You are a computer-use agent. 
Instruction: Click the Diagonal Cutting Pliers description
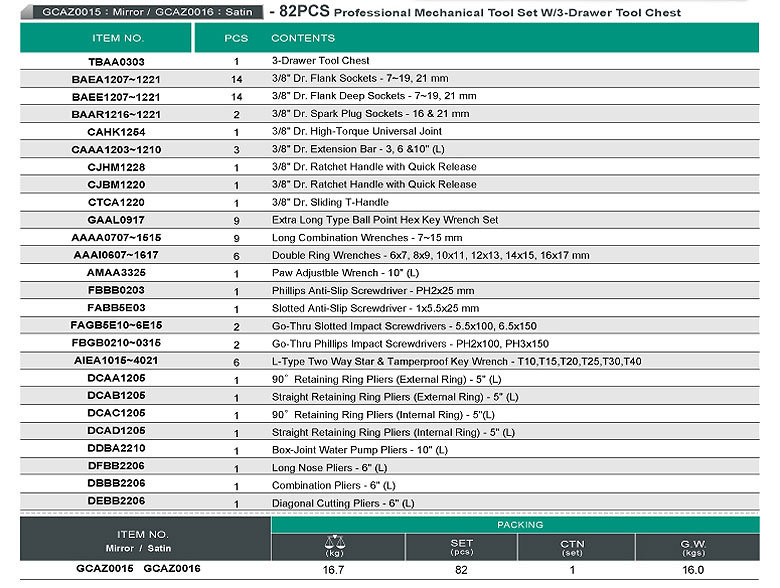343,503
